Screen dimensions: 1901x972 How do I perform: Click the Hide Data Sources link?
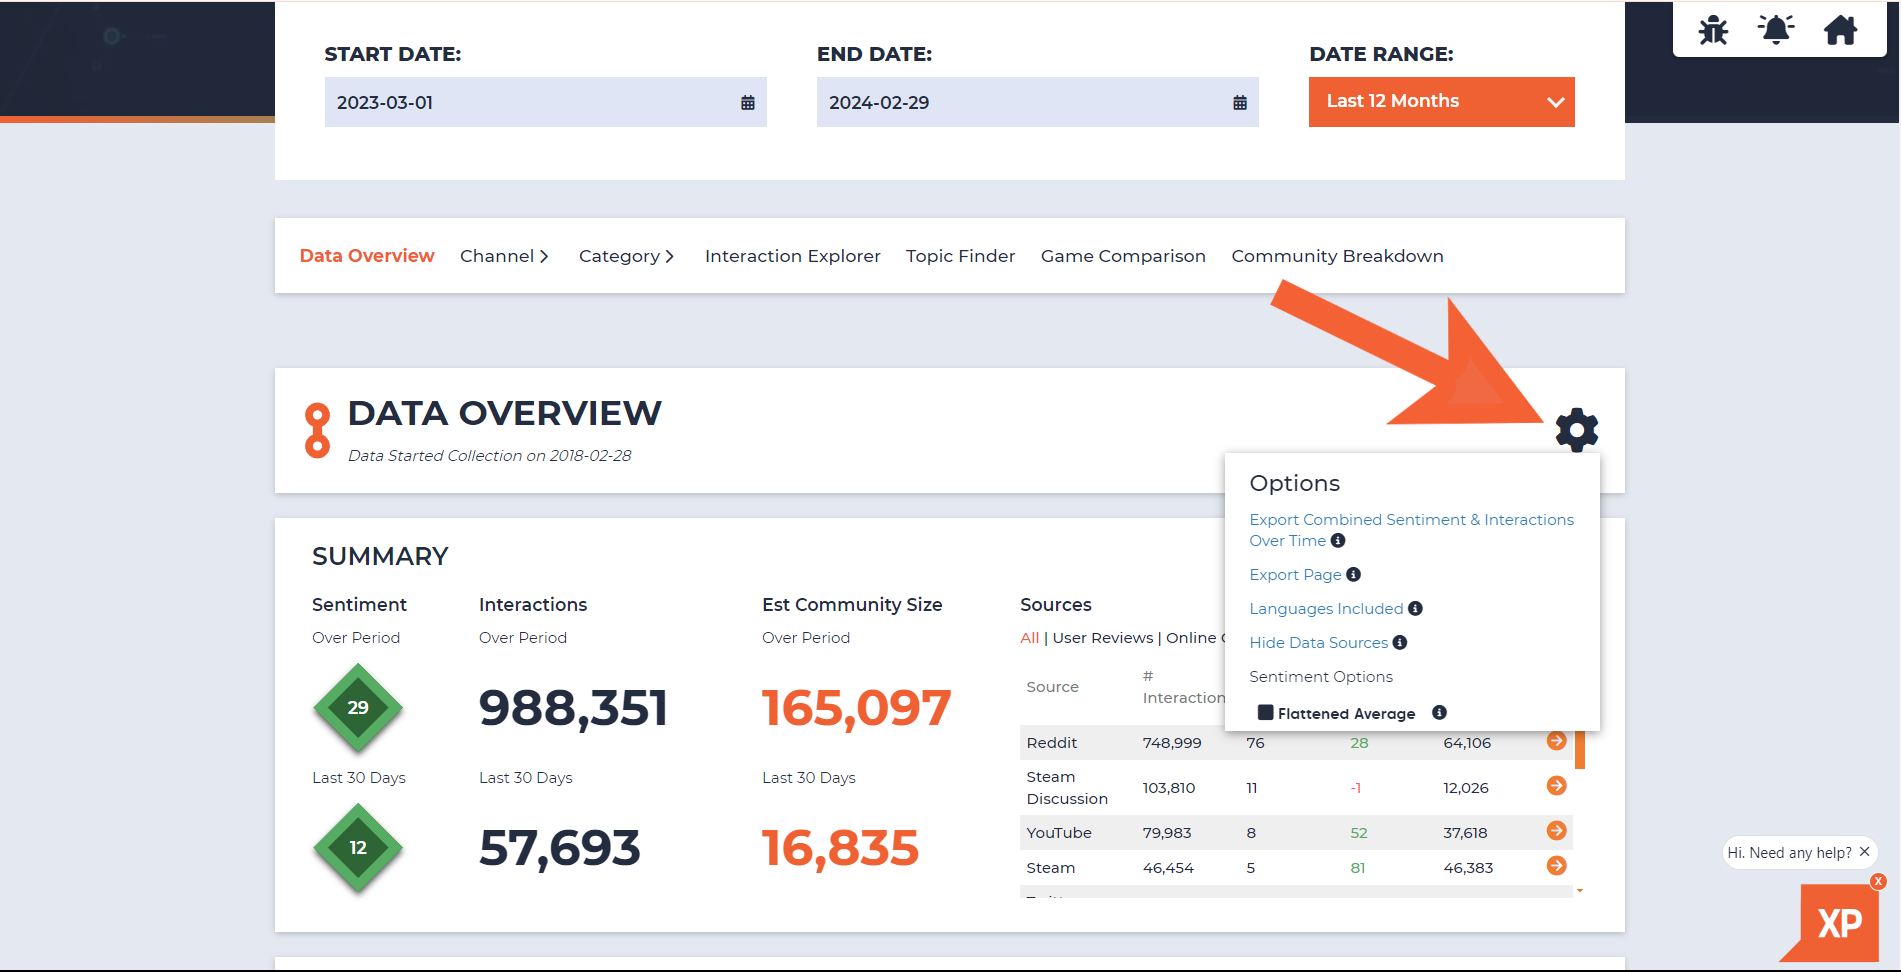(1318, 642)
